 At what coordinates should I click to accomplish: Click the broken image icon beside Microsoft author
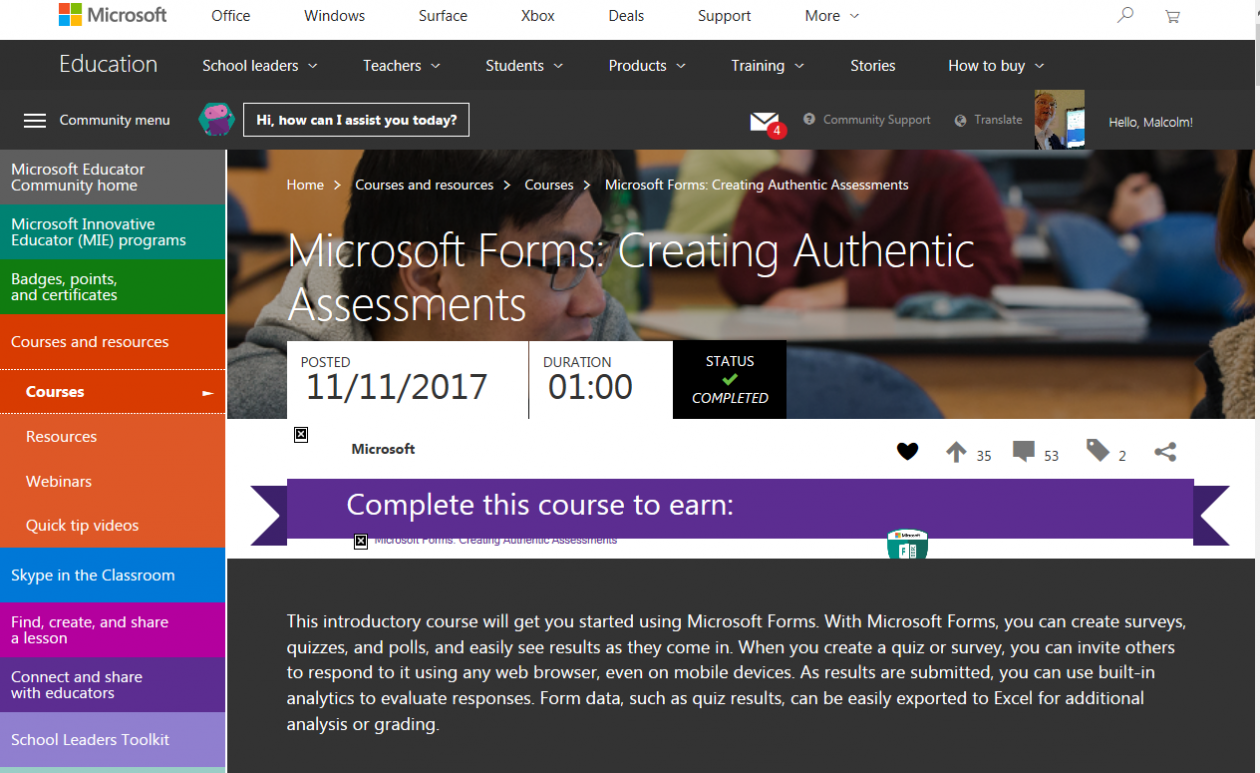301,435
